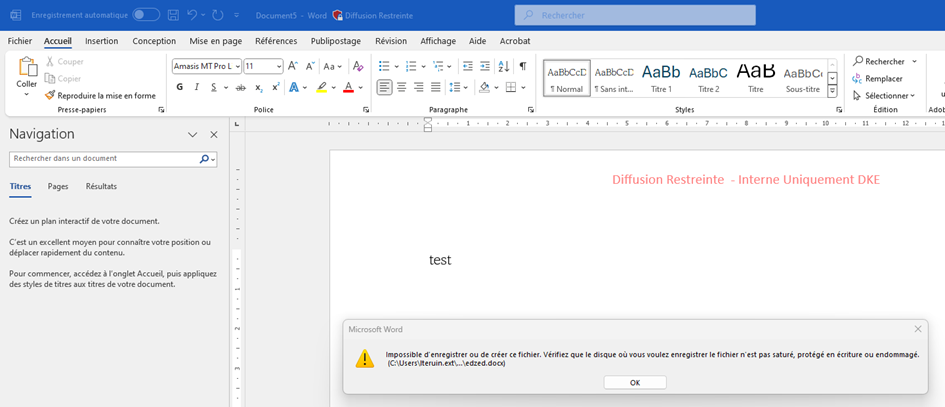Click the Rechercher dans un document field
This screenshot has height=407, width=945.
tap(103, 159)
